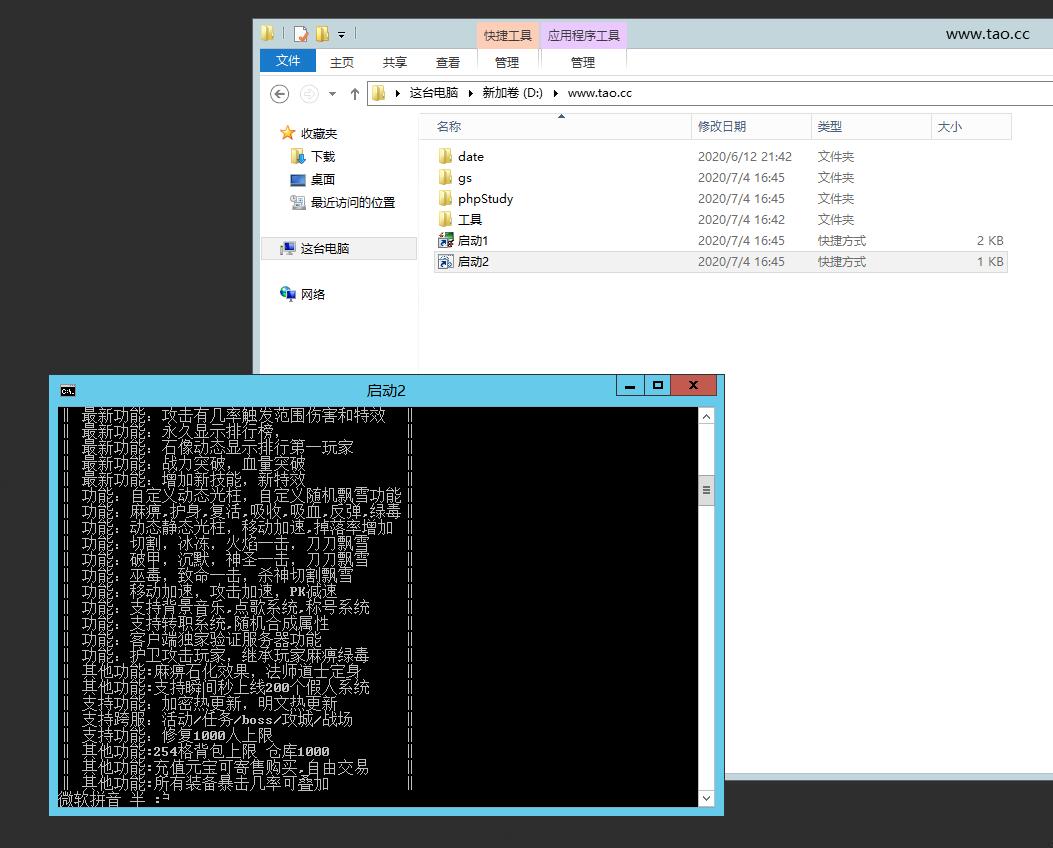Go back with the Back arrow
The height and width of the screenshot is (848, 1053).
click(280, 93)
